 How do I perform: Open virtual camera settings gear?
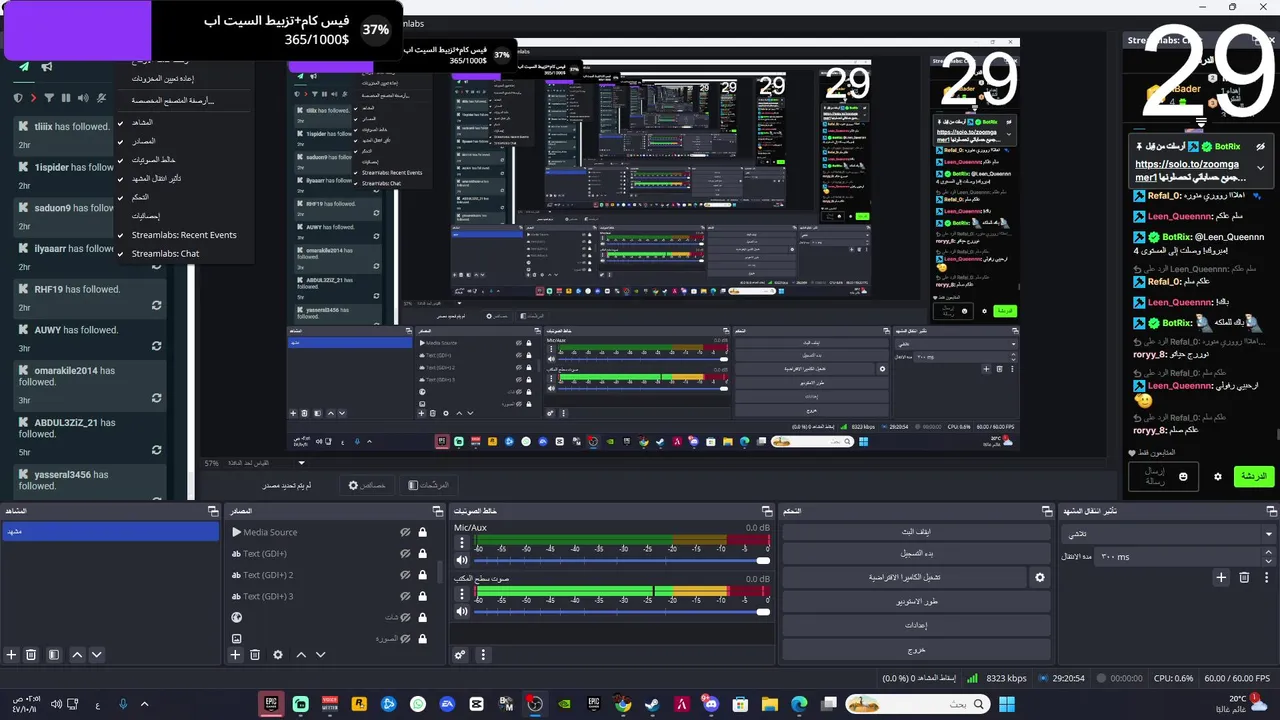[x=1040, y=577]
